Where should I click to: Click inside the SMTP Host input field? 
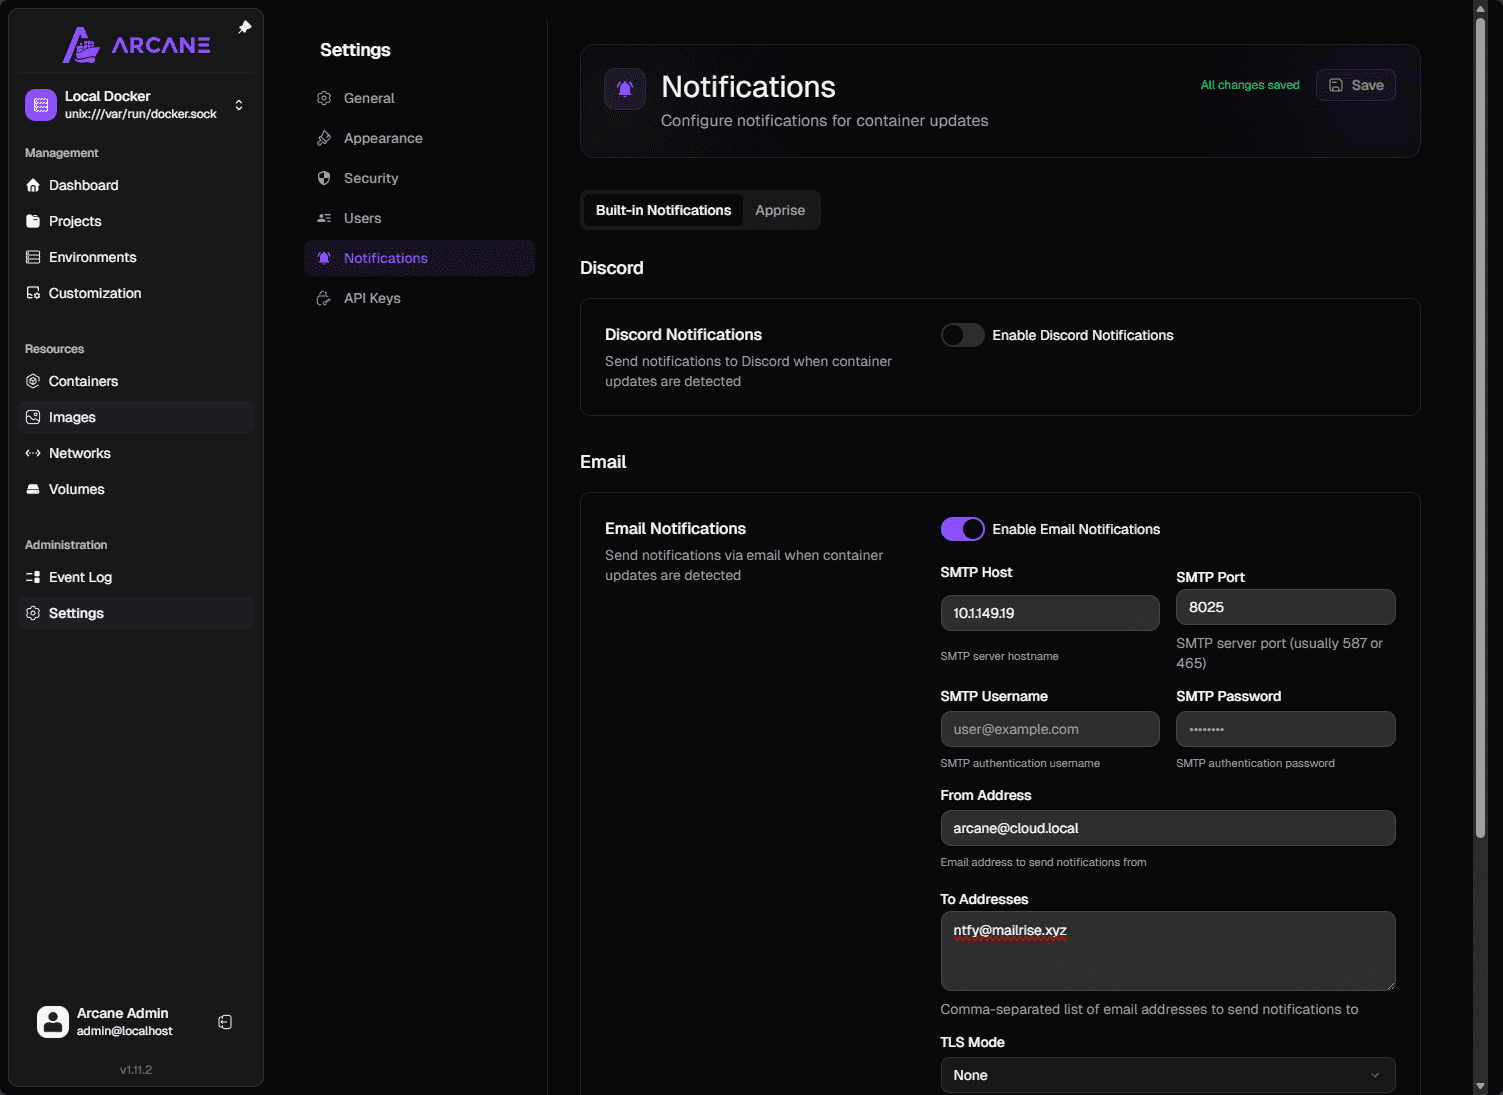(1049, 613)
